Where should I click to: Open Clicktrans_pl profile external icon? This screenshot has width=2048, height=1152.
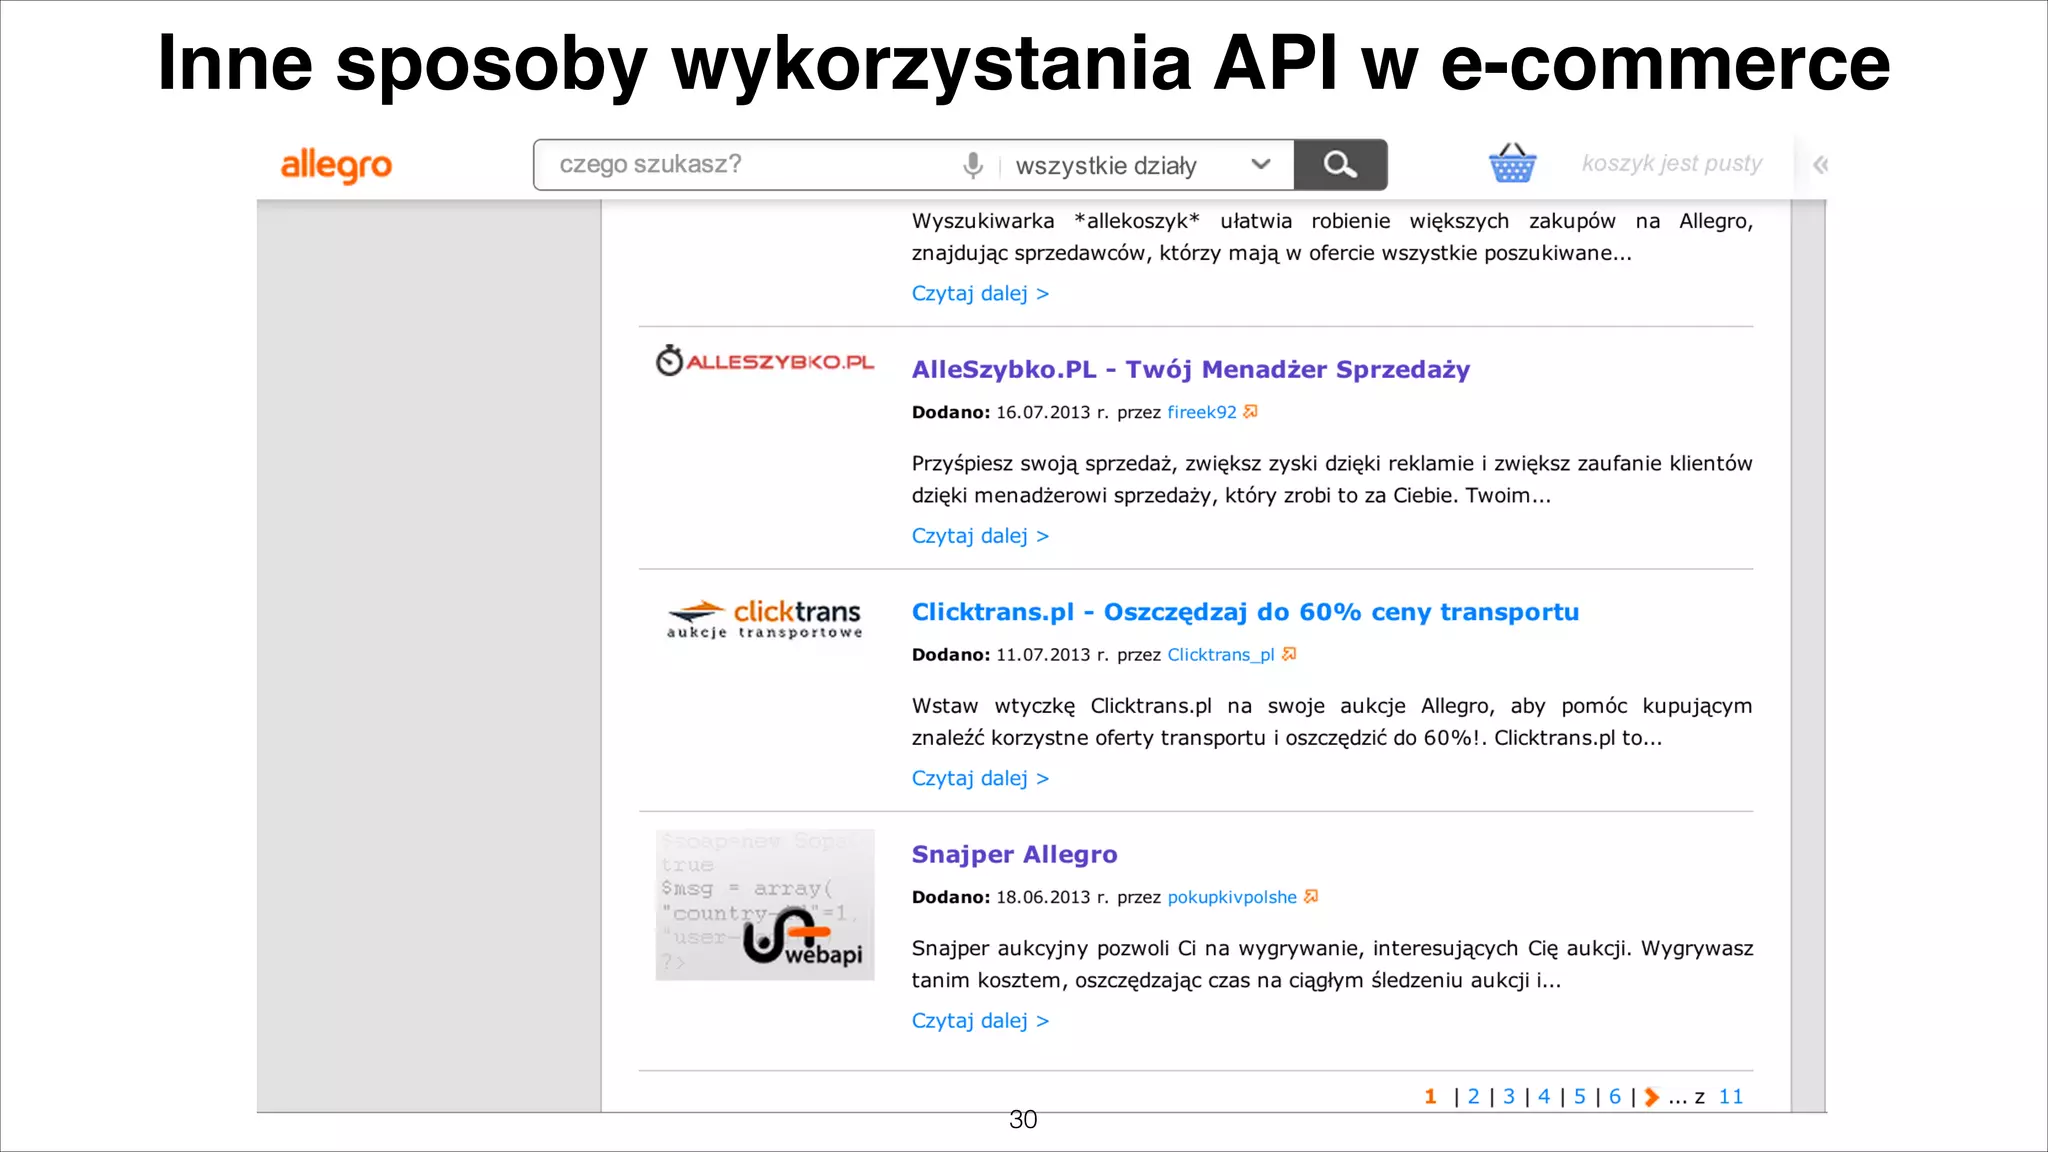click(1289, 654)
